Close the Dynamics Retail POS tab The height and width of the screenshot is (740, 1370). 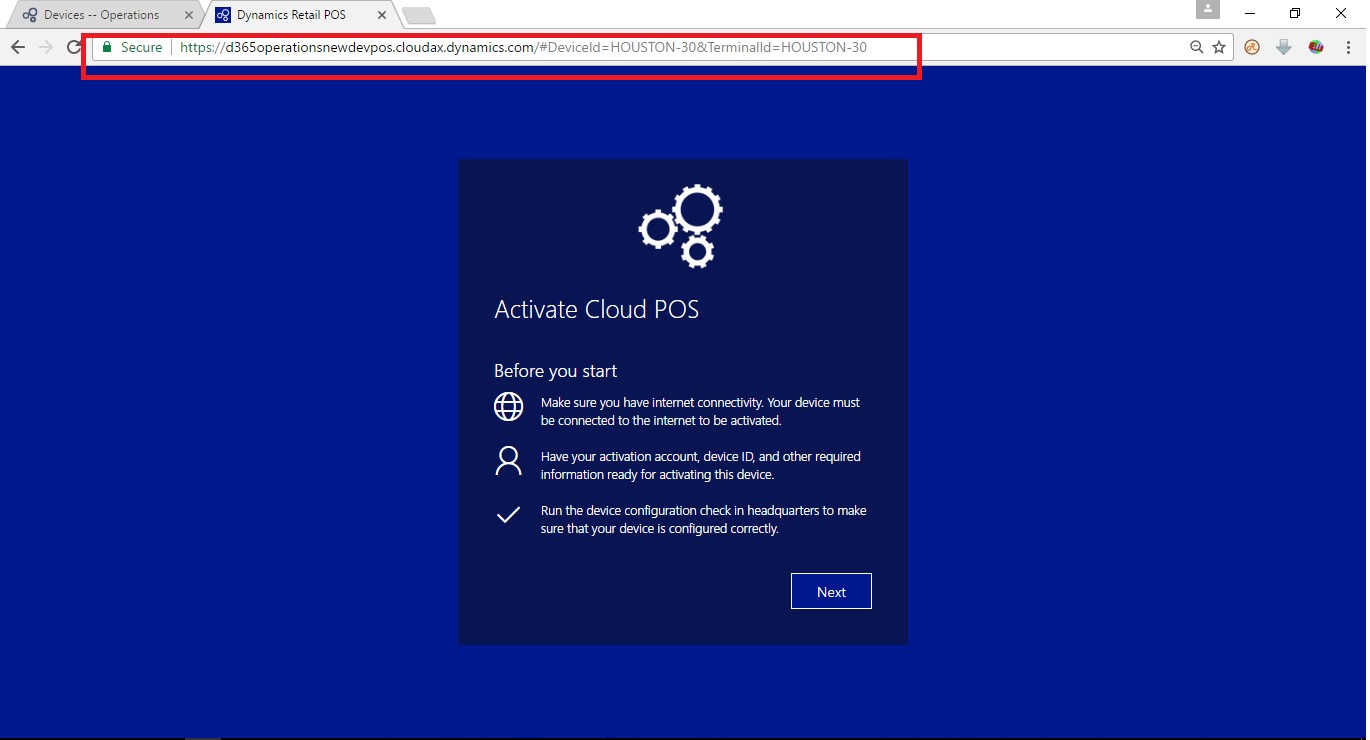pos(381,15)
